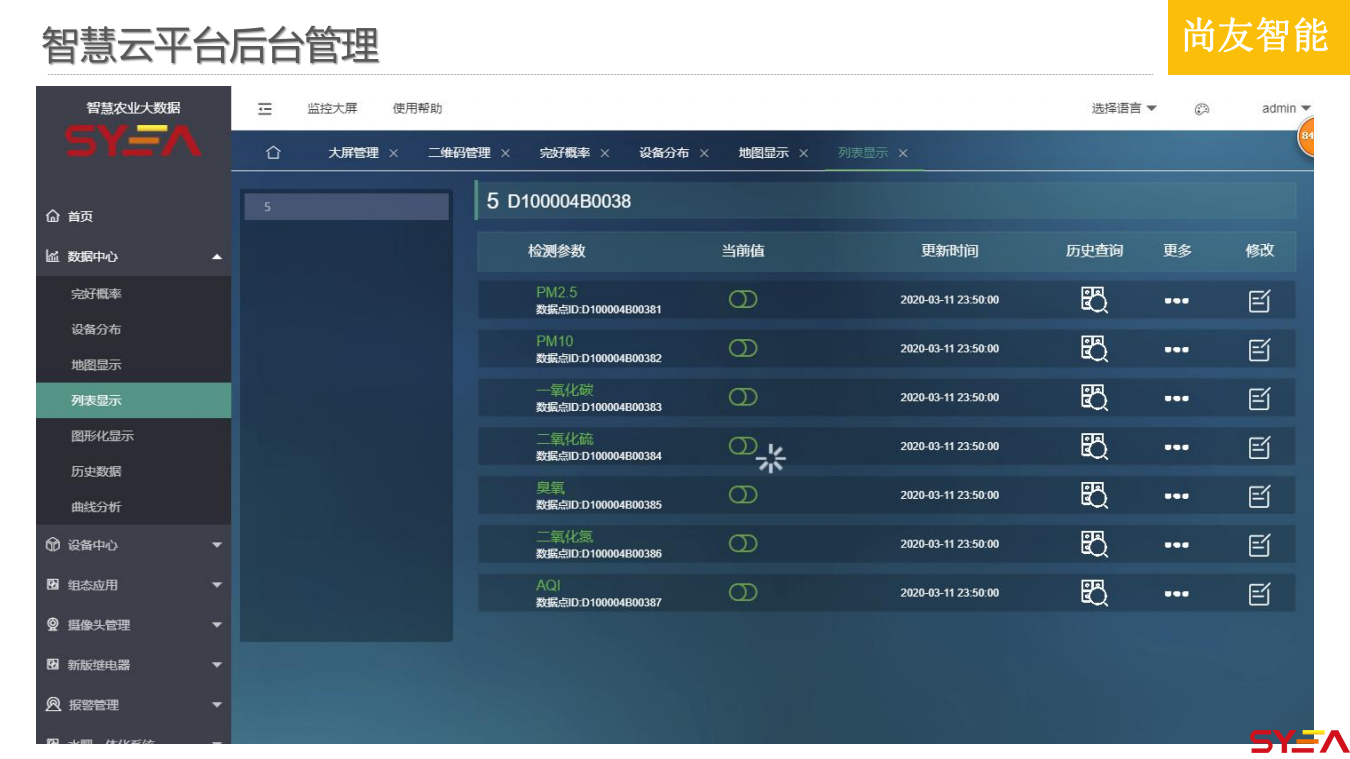The height and width of the screenshot is (759, 1350).
Task: Collapse the 数据中心 sidebar section
Action: (134, 257)
